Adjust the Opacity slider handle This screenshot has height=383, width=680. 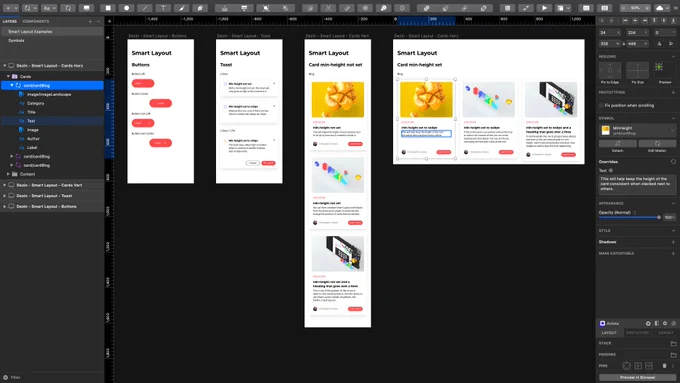pyautogui.click(x=659, y=217)
